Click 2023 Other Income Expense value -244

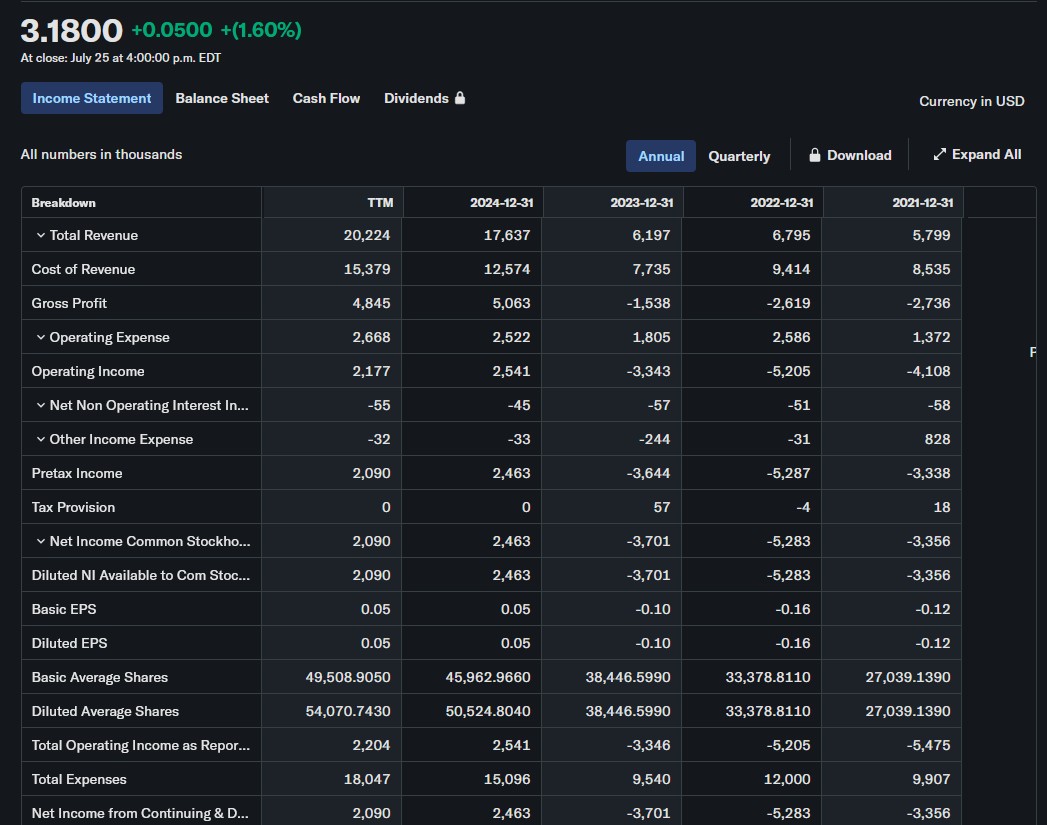654,439
